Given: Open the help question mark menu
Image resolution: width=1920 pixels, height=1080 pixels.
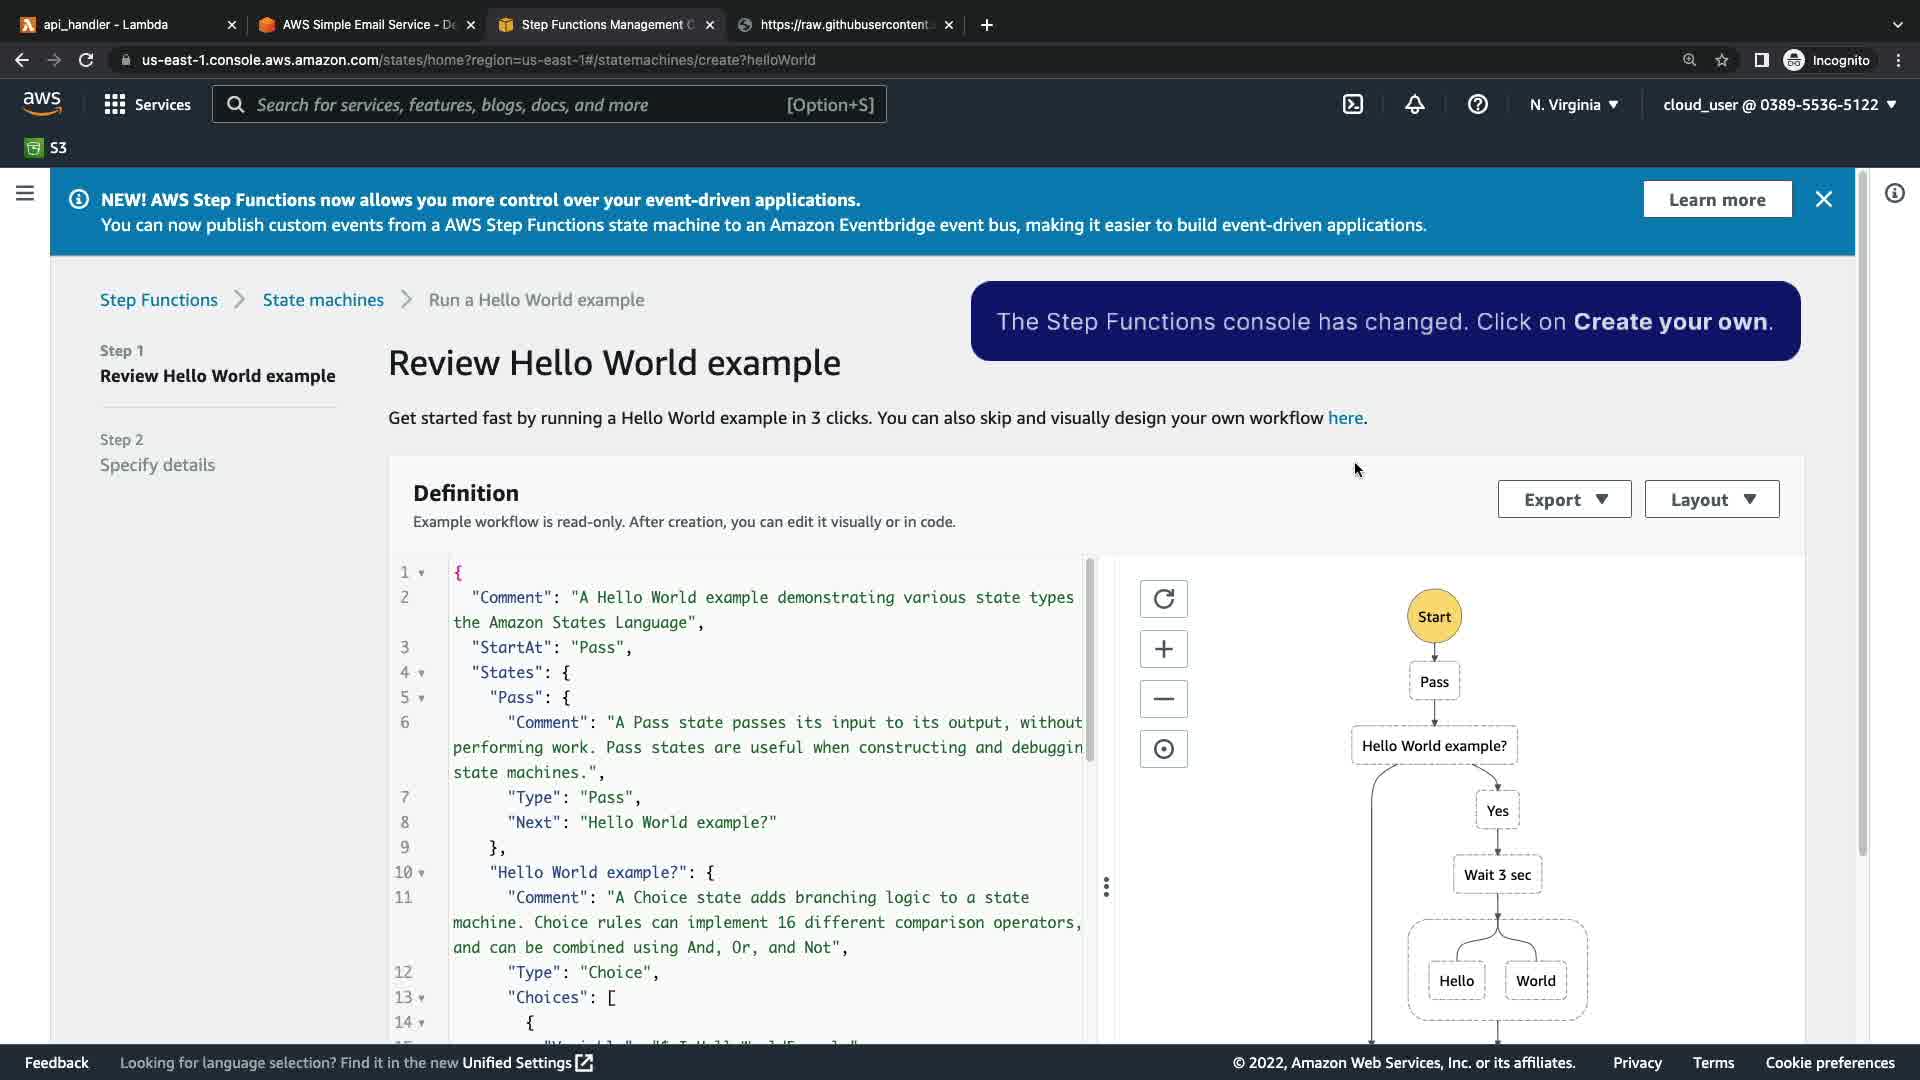Looking at the screenshot, I should (1477, 104).
